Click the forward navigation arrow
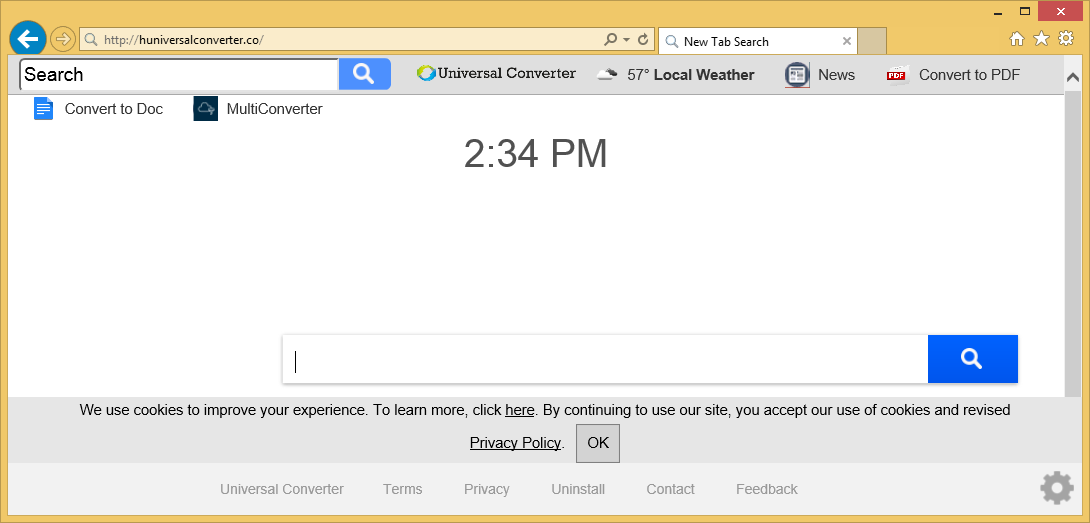This screenshot has width=1090, height=523. click(x=63, y=39)
